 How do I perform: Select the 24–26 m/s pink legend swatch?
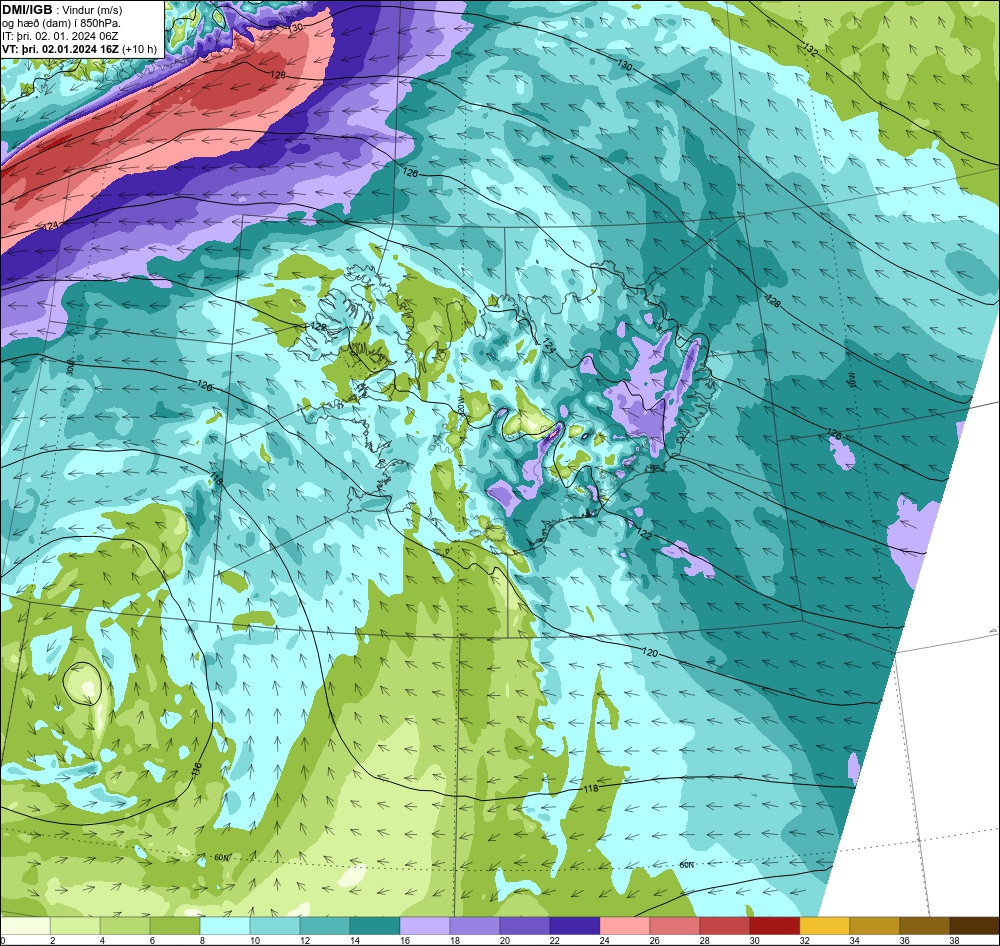625,926
